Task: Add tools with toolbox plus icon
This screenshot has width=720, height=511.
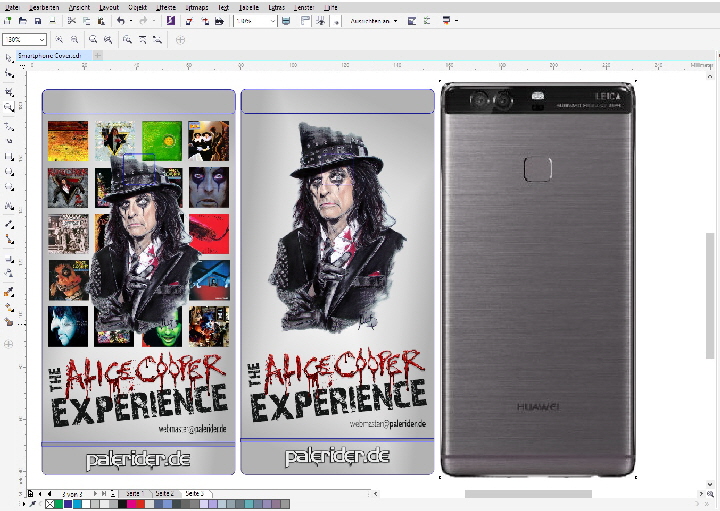Action: [8, 344]
